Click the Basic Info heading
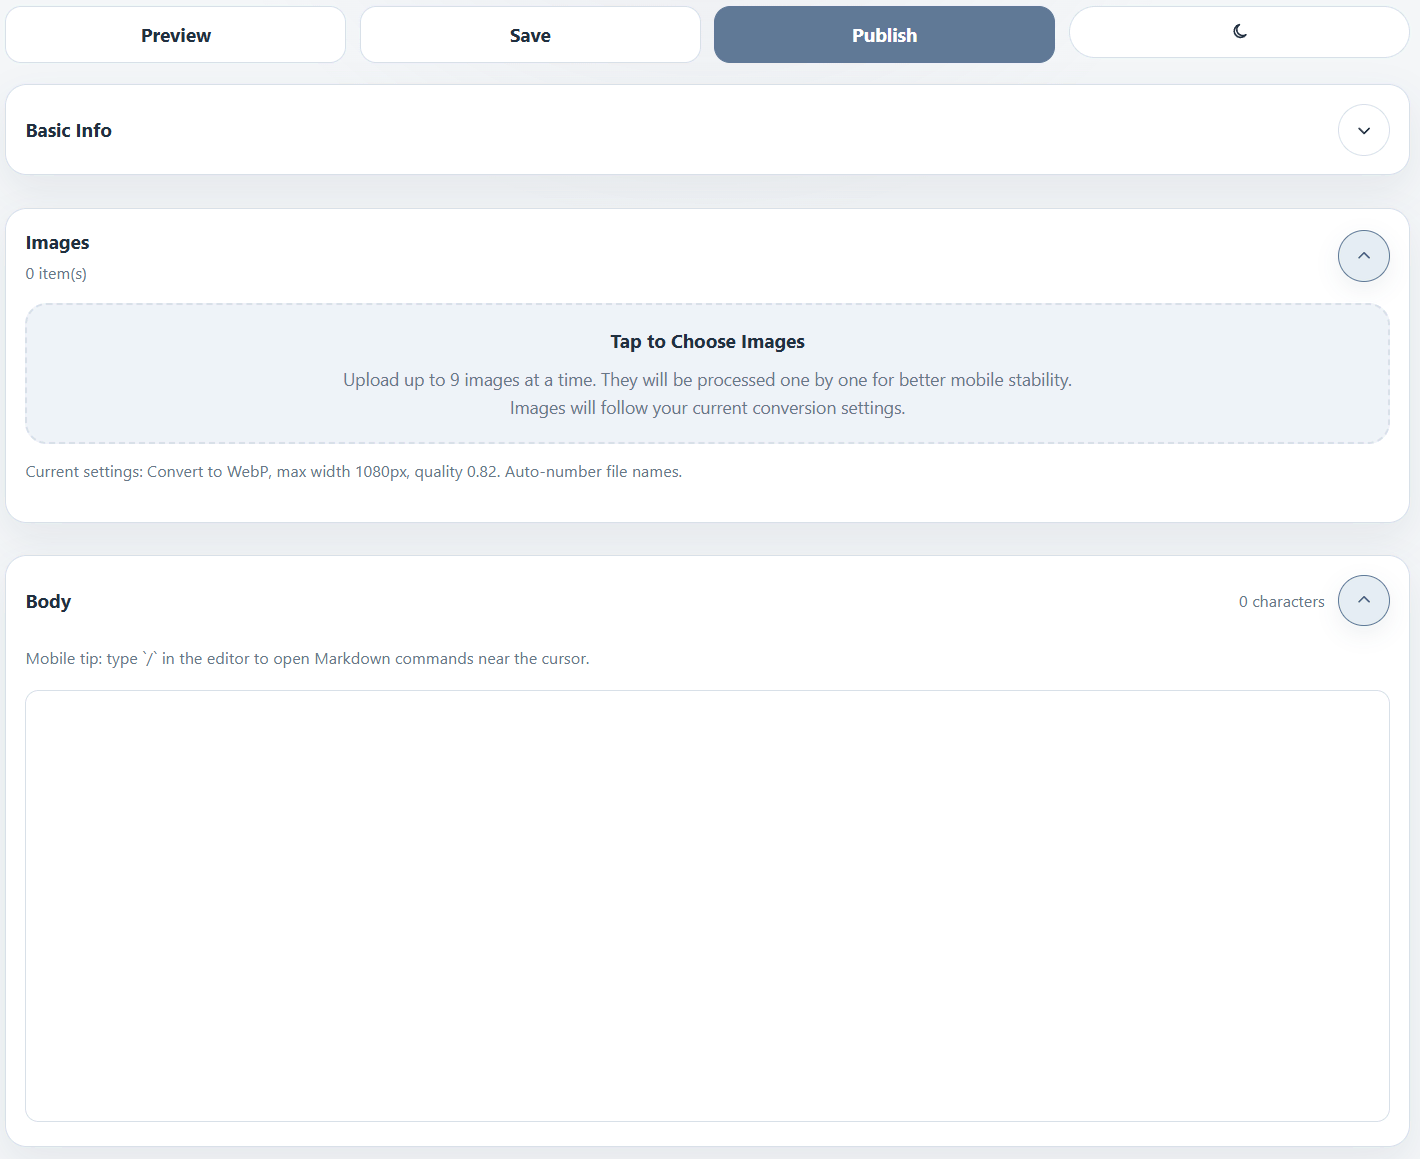 (69, 131)
